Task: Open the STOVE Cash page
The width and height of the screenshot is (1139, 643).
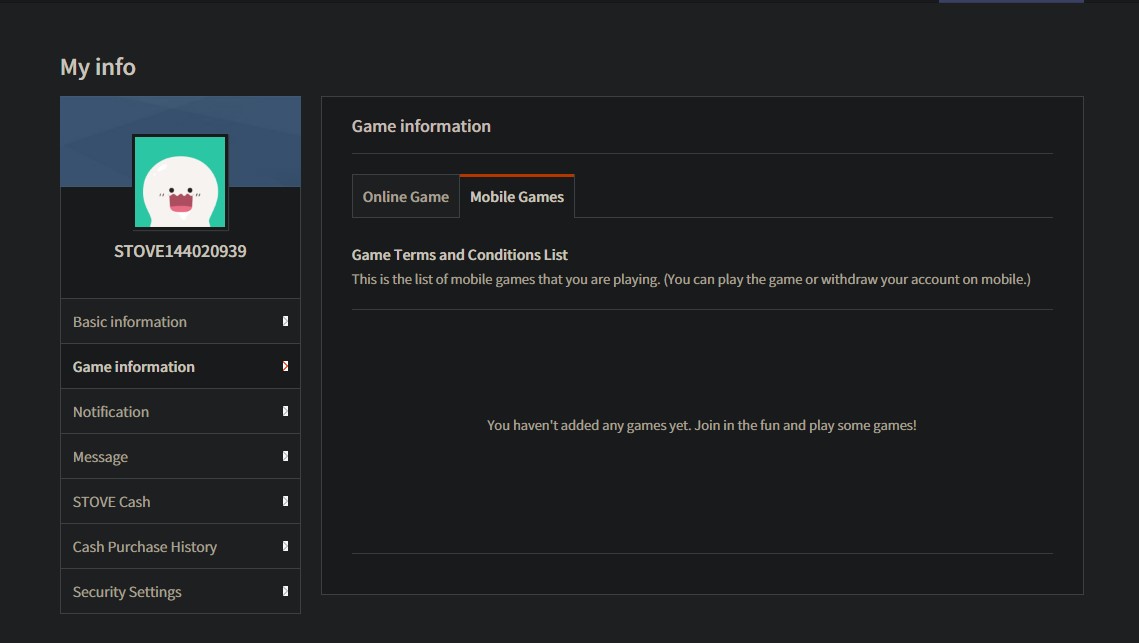Action: (x=111, y=501)
